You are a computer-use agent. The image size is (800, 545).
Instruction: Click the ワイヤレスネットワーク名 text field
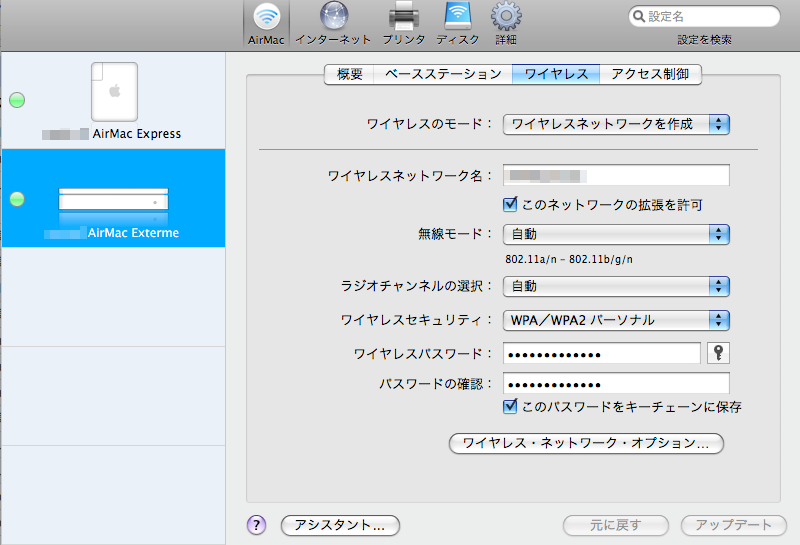(x=616, y=176)
